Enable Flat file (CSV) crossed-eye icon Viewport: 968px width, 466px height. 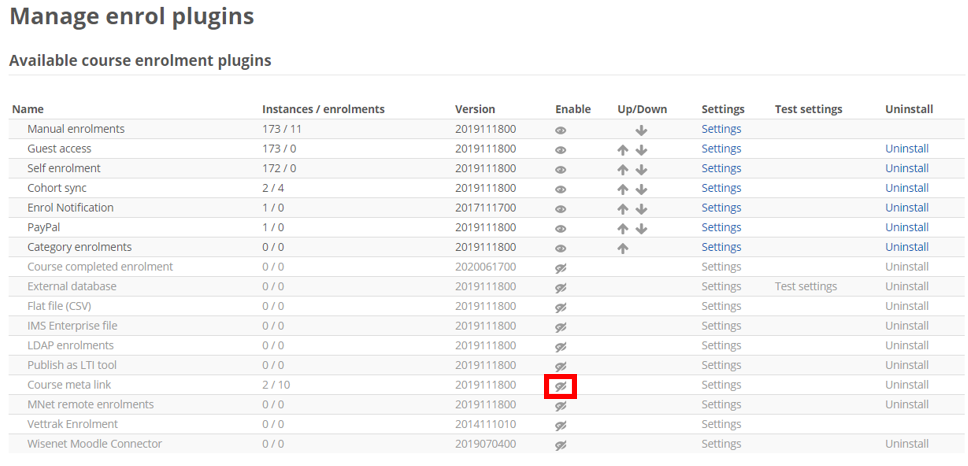pos(561,307)
